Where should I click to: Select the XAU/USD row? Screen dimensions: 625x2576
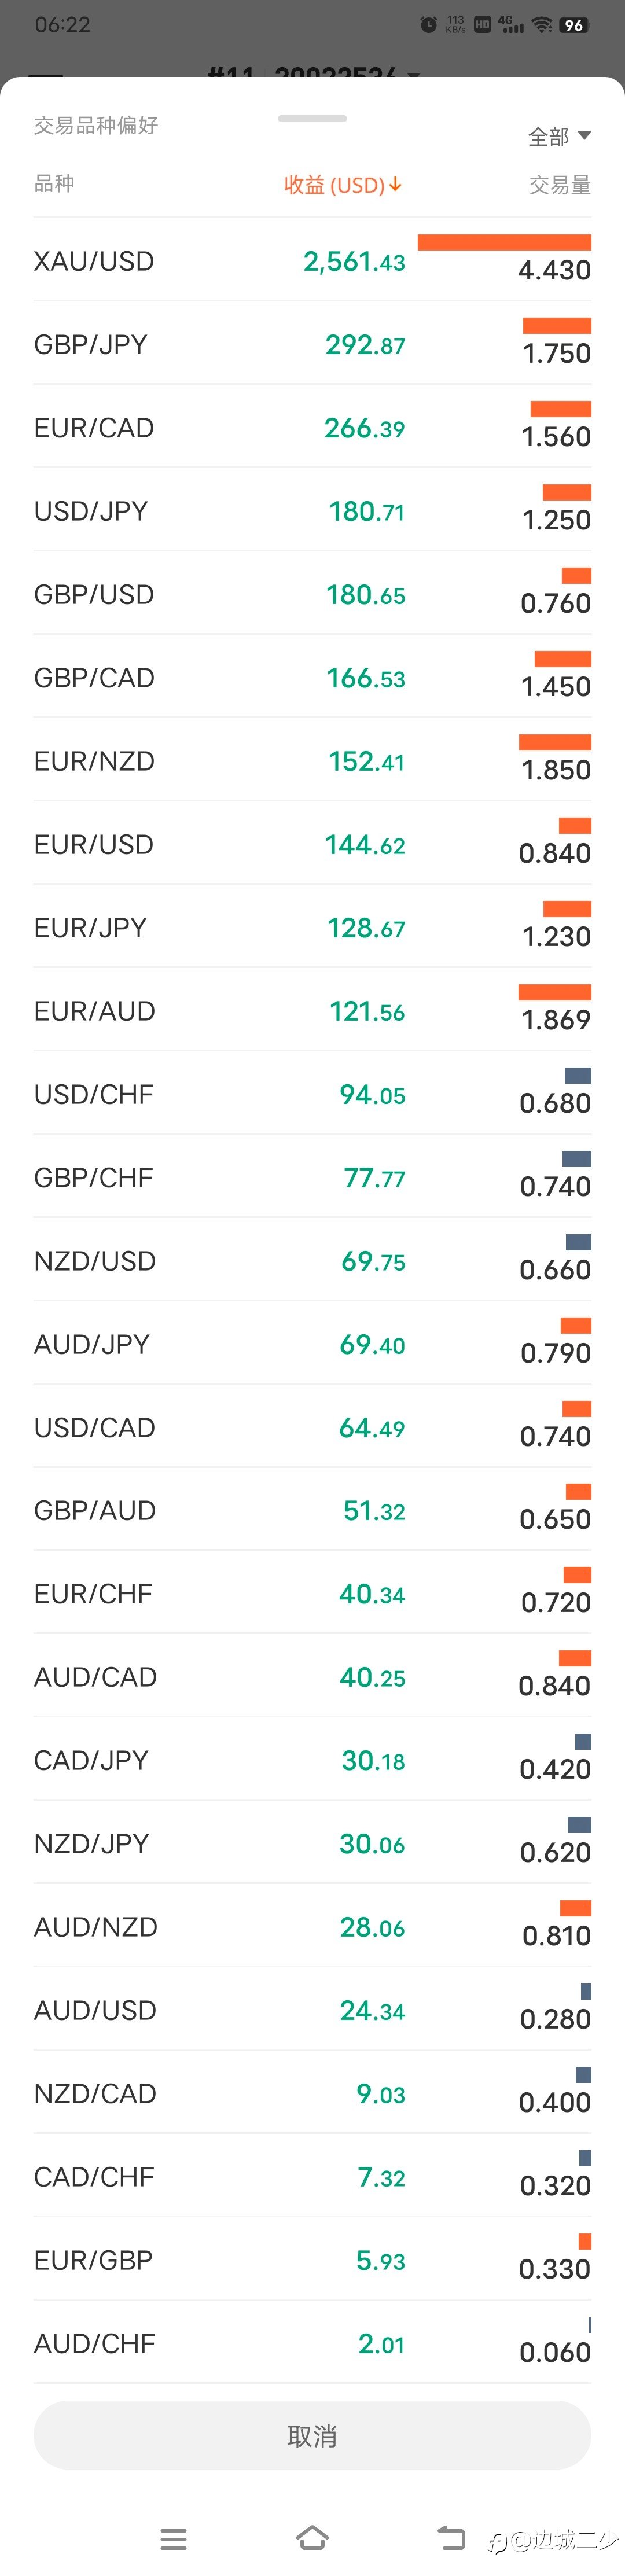click(312, 260)
